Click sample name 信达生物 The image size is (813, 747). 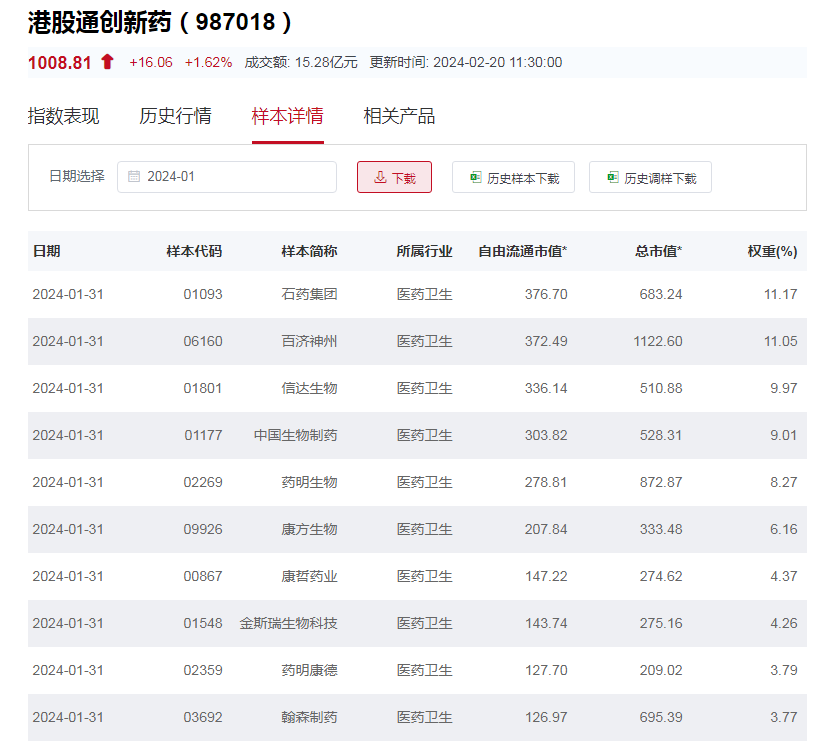(x=310, y=388)
